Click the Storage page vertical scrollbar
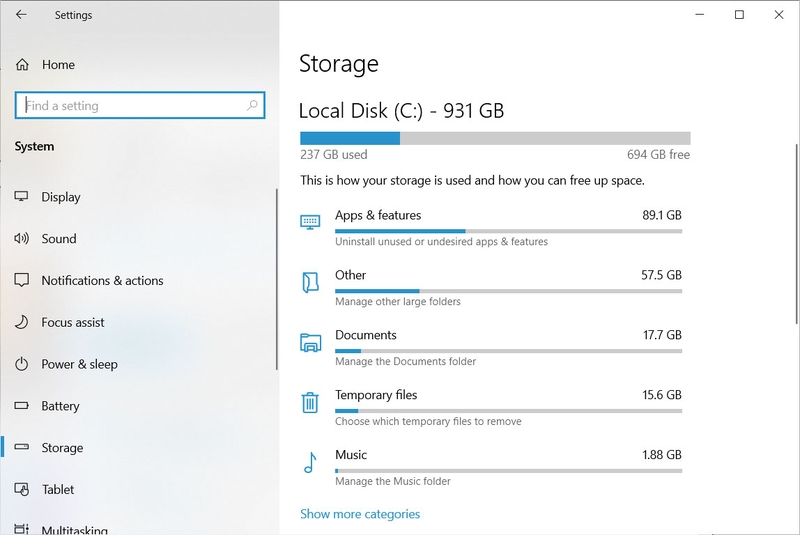This screenshot has height=535, width=800. click(796, 234)
